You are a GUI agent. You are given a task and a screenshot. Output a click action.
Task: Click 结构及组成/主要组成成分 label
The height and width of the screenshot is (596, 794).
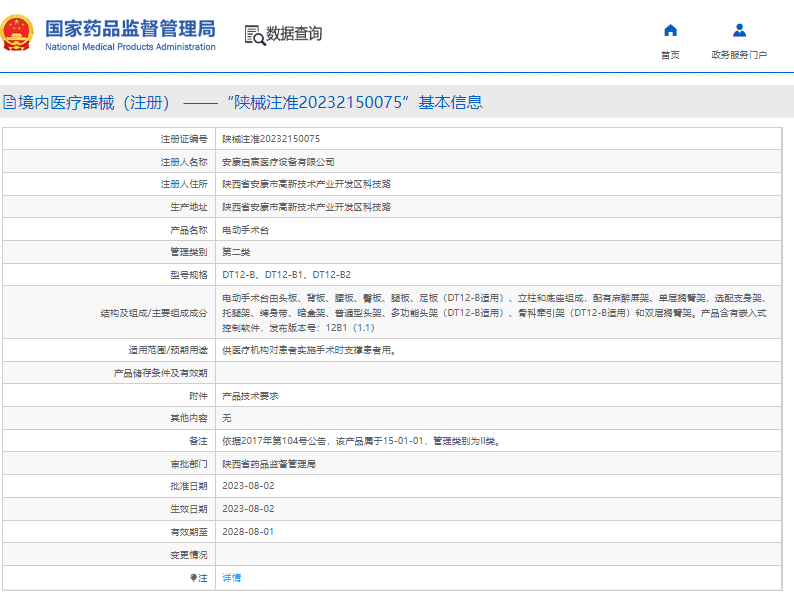point(154,313)
